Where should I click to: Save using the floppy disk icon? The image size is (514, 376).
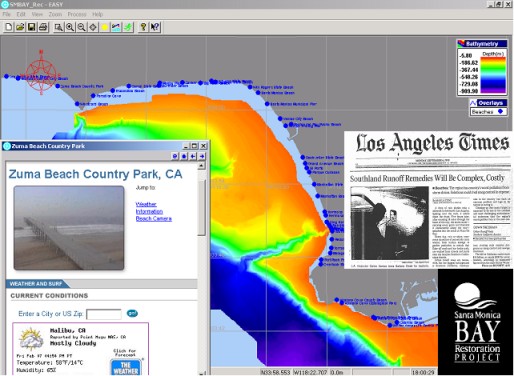pos(32,27)
